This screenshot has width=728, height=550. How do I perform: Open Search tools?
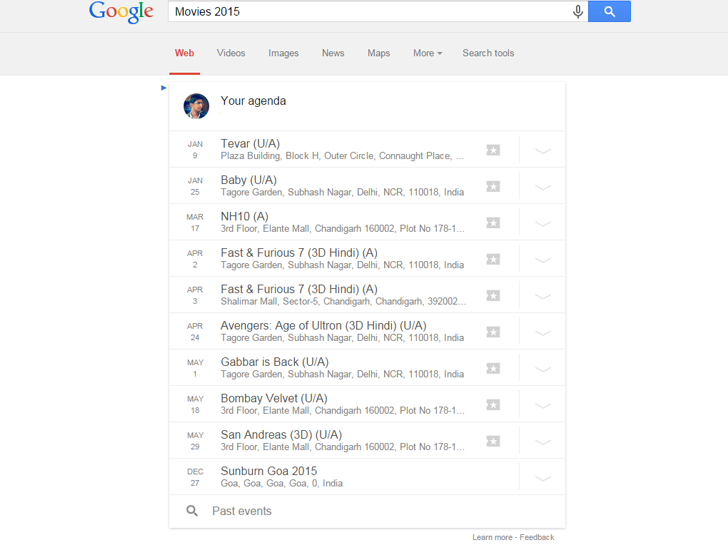488,53
